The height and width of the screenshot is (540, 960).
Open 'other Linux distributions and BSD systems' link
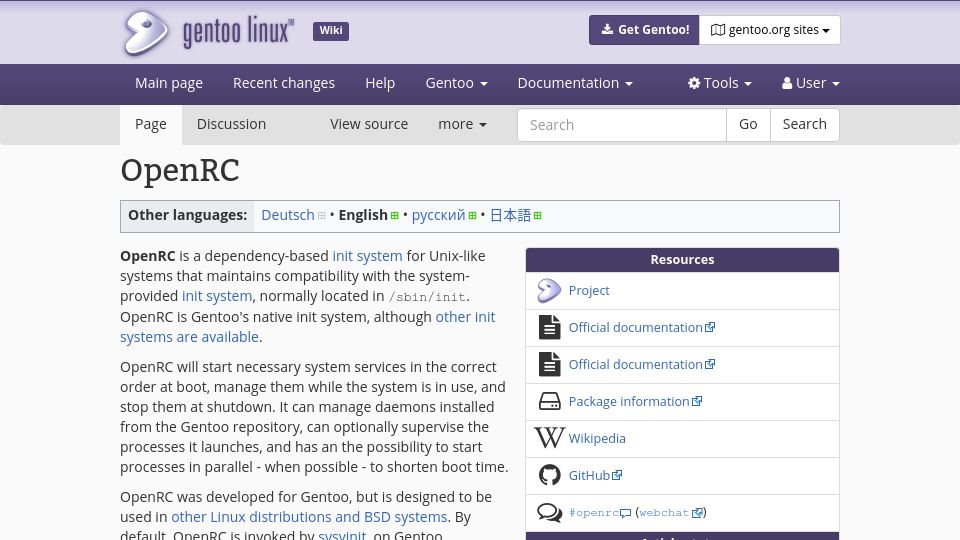[x=309, y=517]
